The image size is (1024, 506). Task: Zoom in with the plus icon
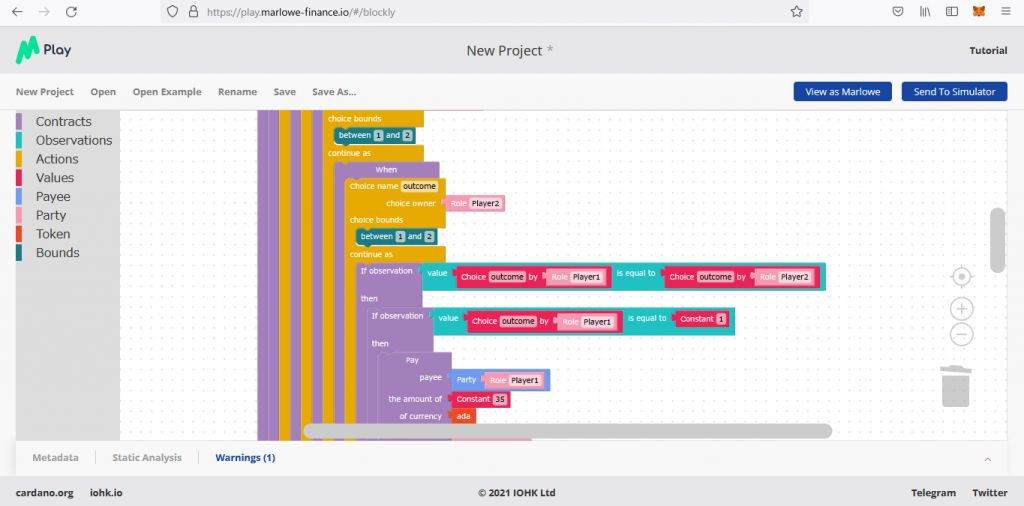(961, 309)
